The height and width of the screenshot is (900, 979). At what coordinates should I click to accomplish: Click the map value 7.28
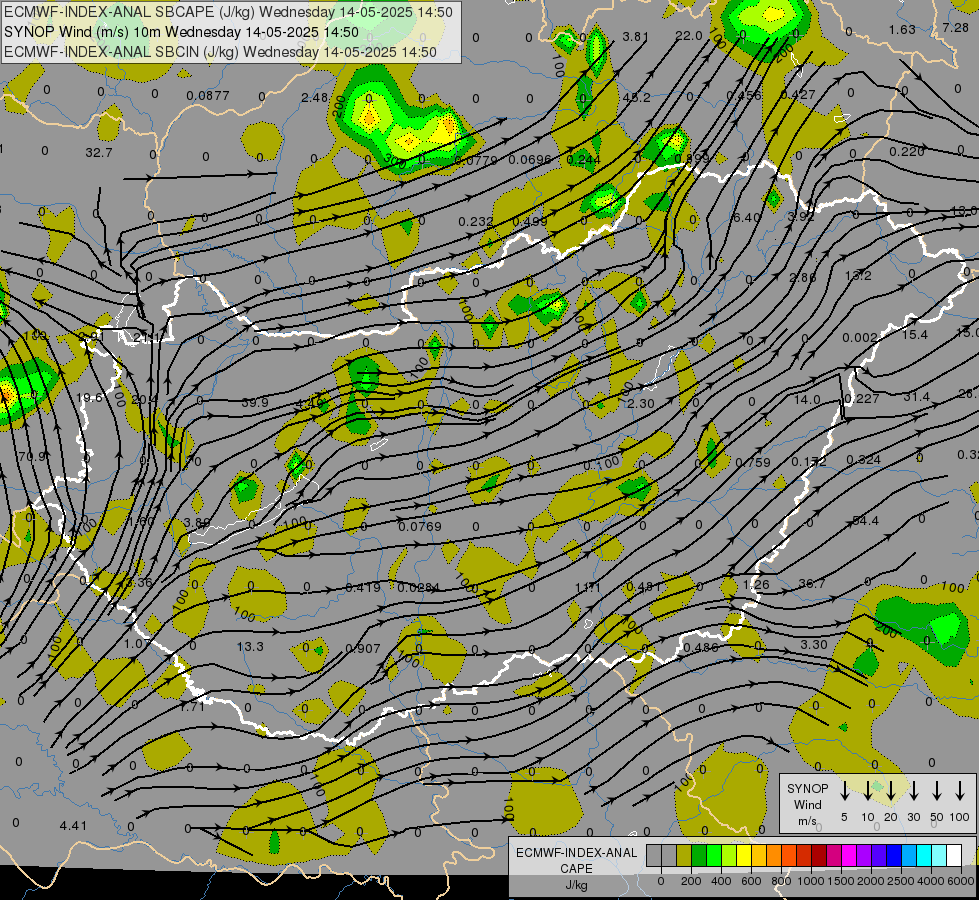(x=955, y=27)
